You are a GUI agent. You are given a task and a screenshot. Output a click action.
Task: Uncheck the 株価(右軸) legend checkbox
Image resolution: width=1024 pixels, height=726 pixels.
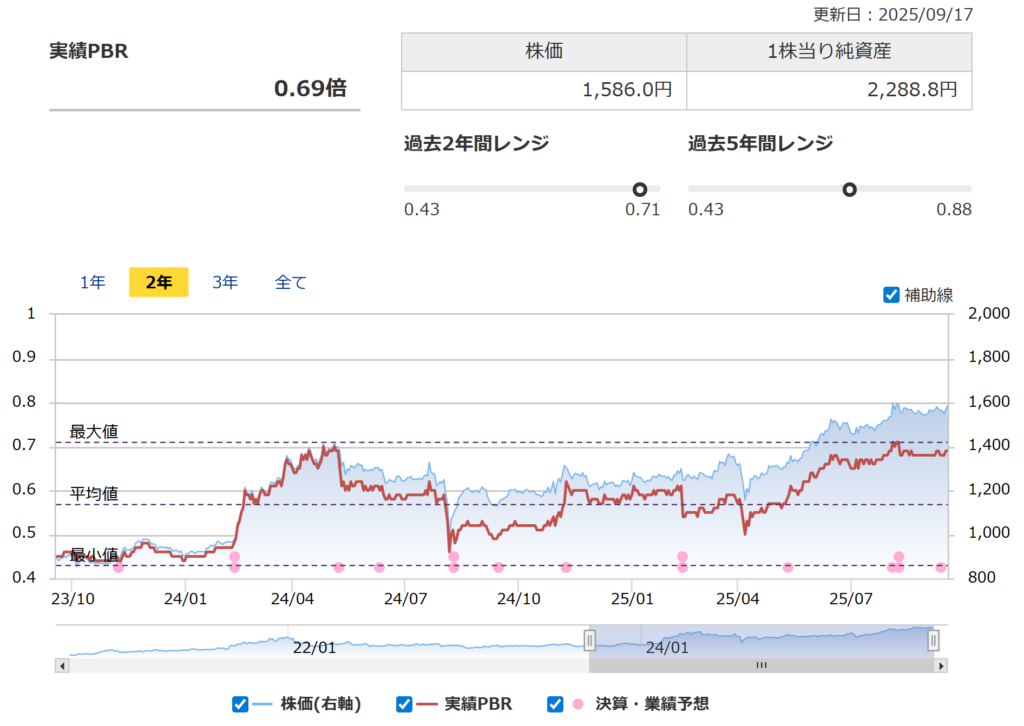(x=240, y=704)
